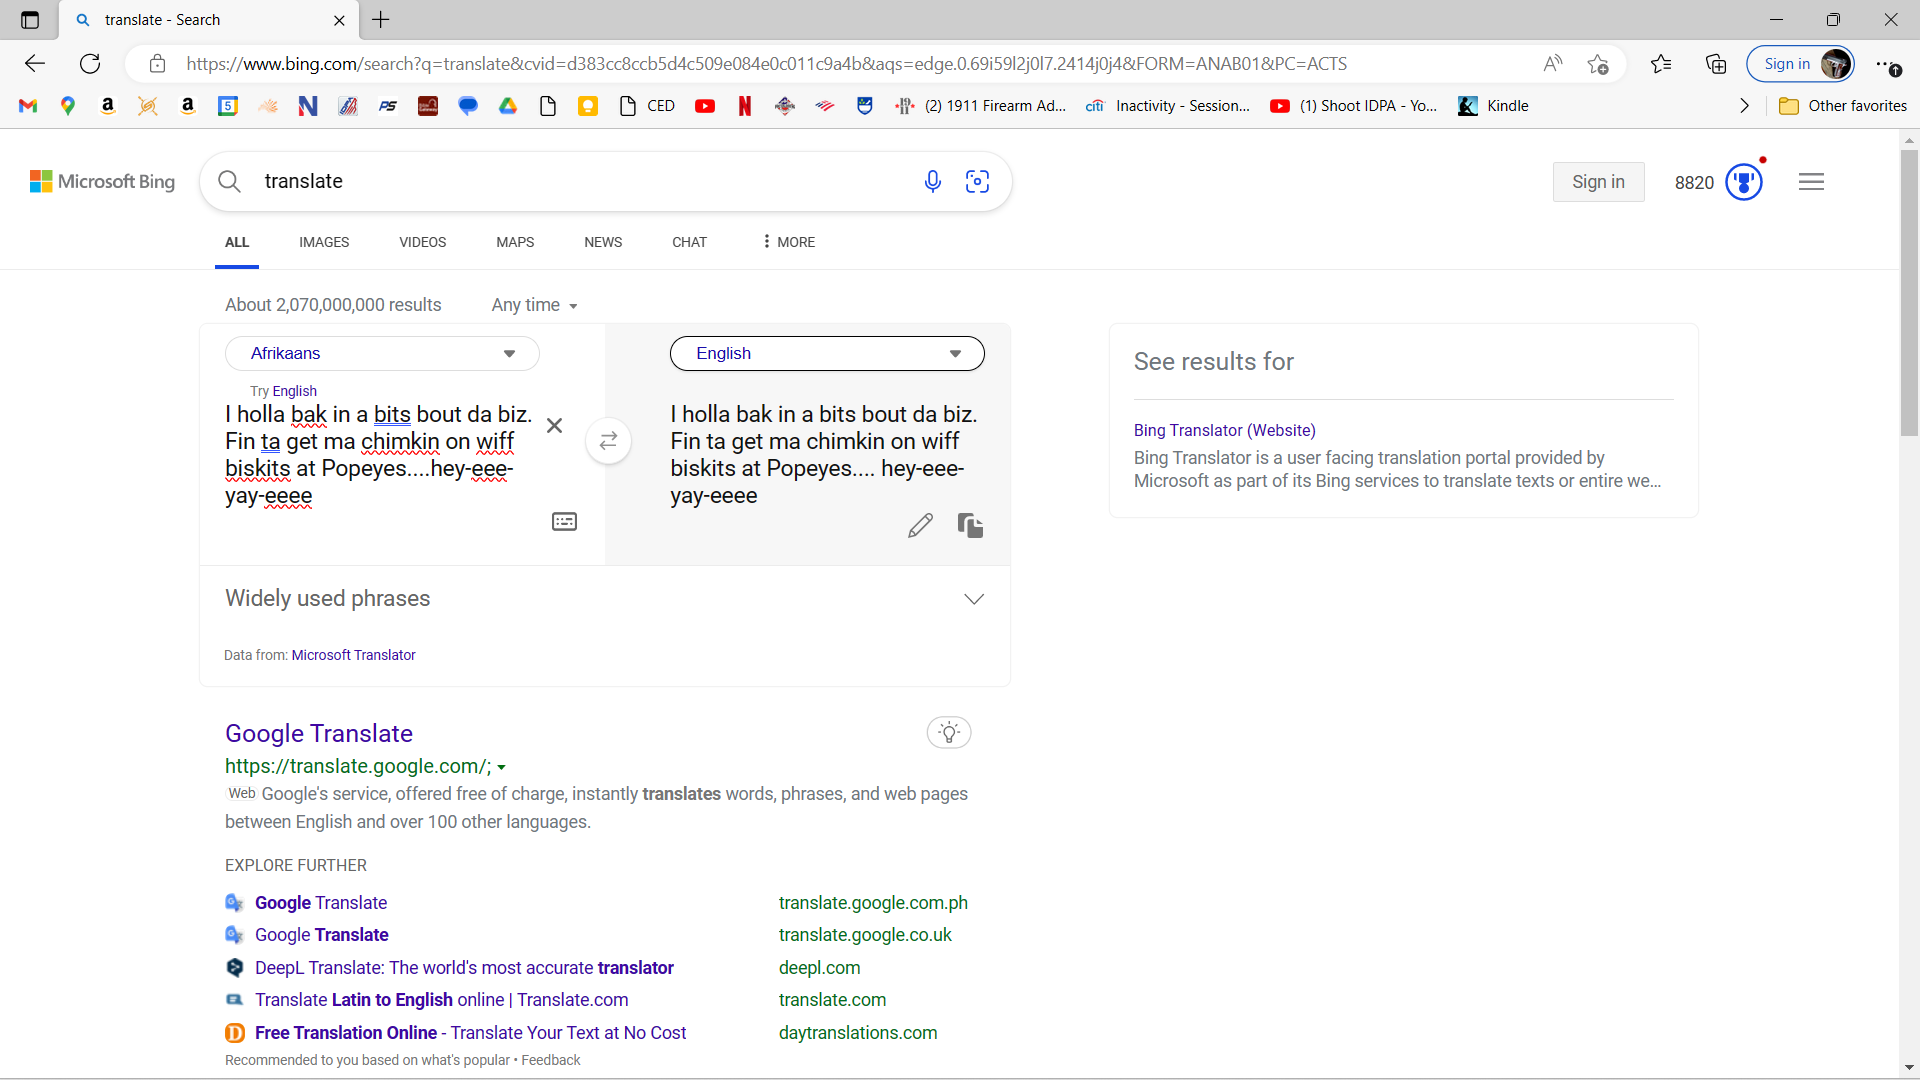Open the Microsoft Translator link
This screenshot has width=1920, height=1080.
pos(353,655)
